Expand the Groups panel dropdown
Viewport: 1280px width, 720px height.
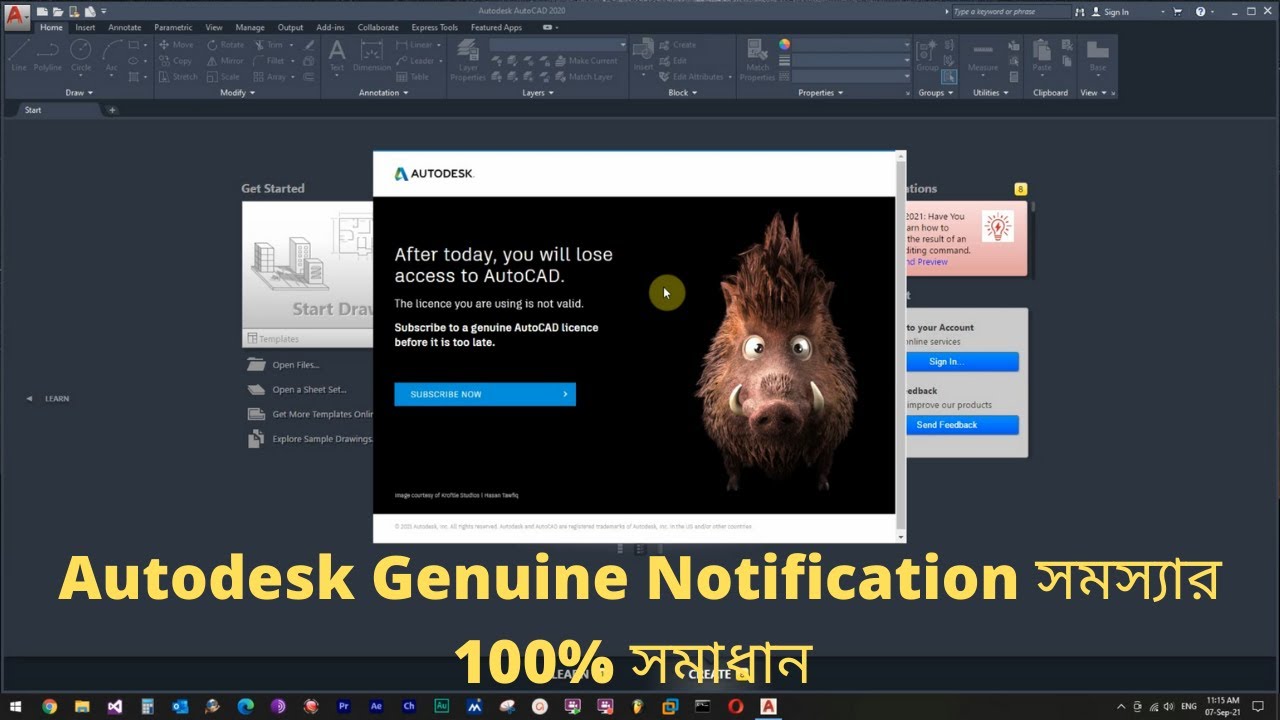point(935,93)
